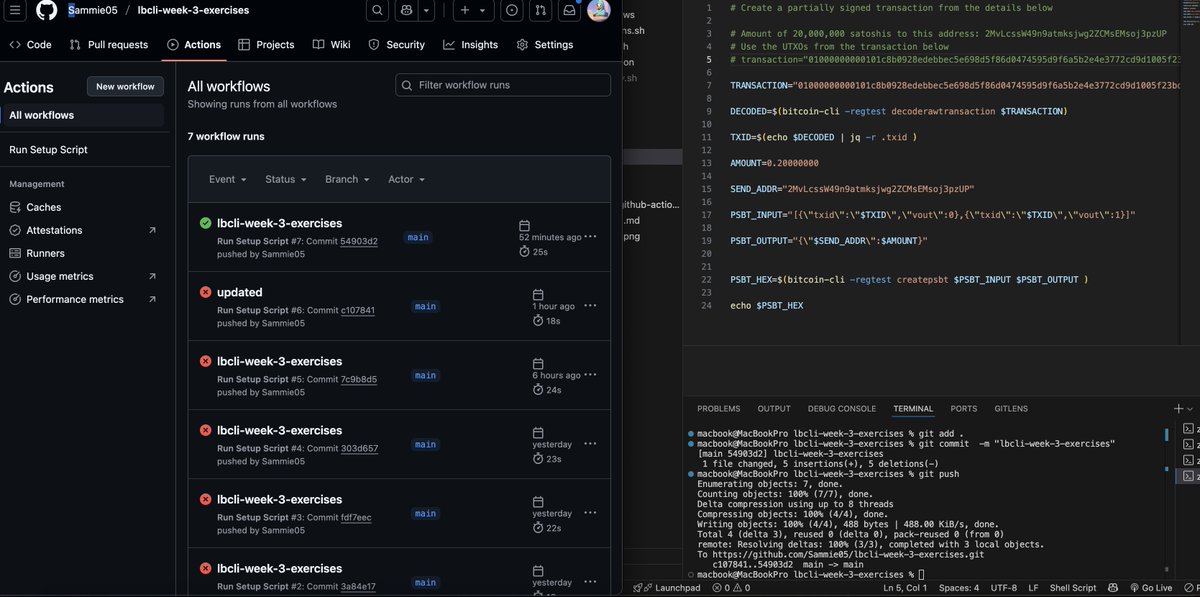Click Go Live in status bar
1200x597 pixels.
pyautogui.click(x=1150, y=588)
